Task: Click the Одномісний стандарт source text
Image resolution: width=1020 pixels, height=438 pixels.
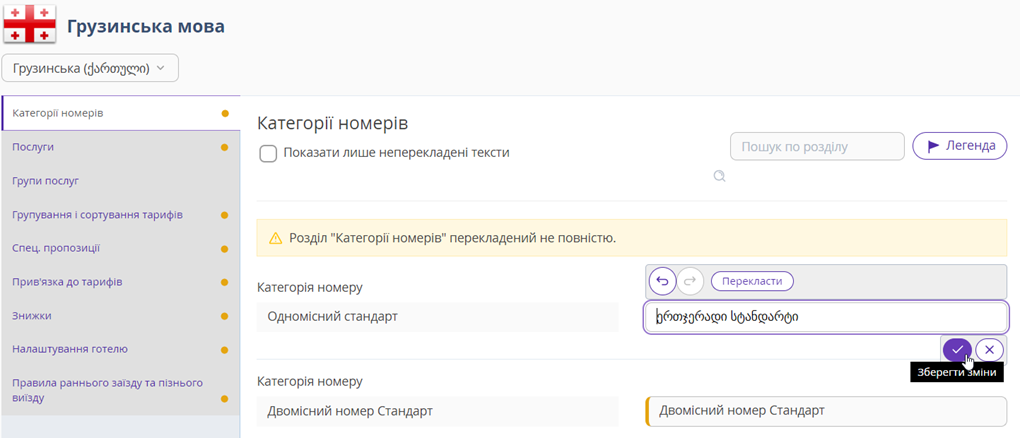Action: (332, 317)
